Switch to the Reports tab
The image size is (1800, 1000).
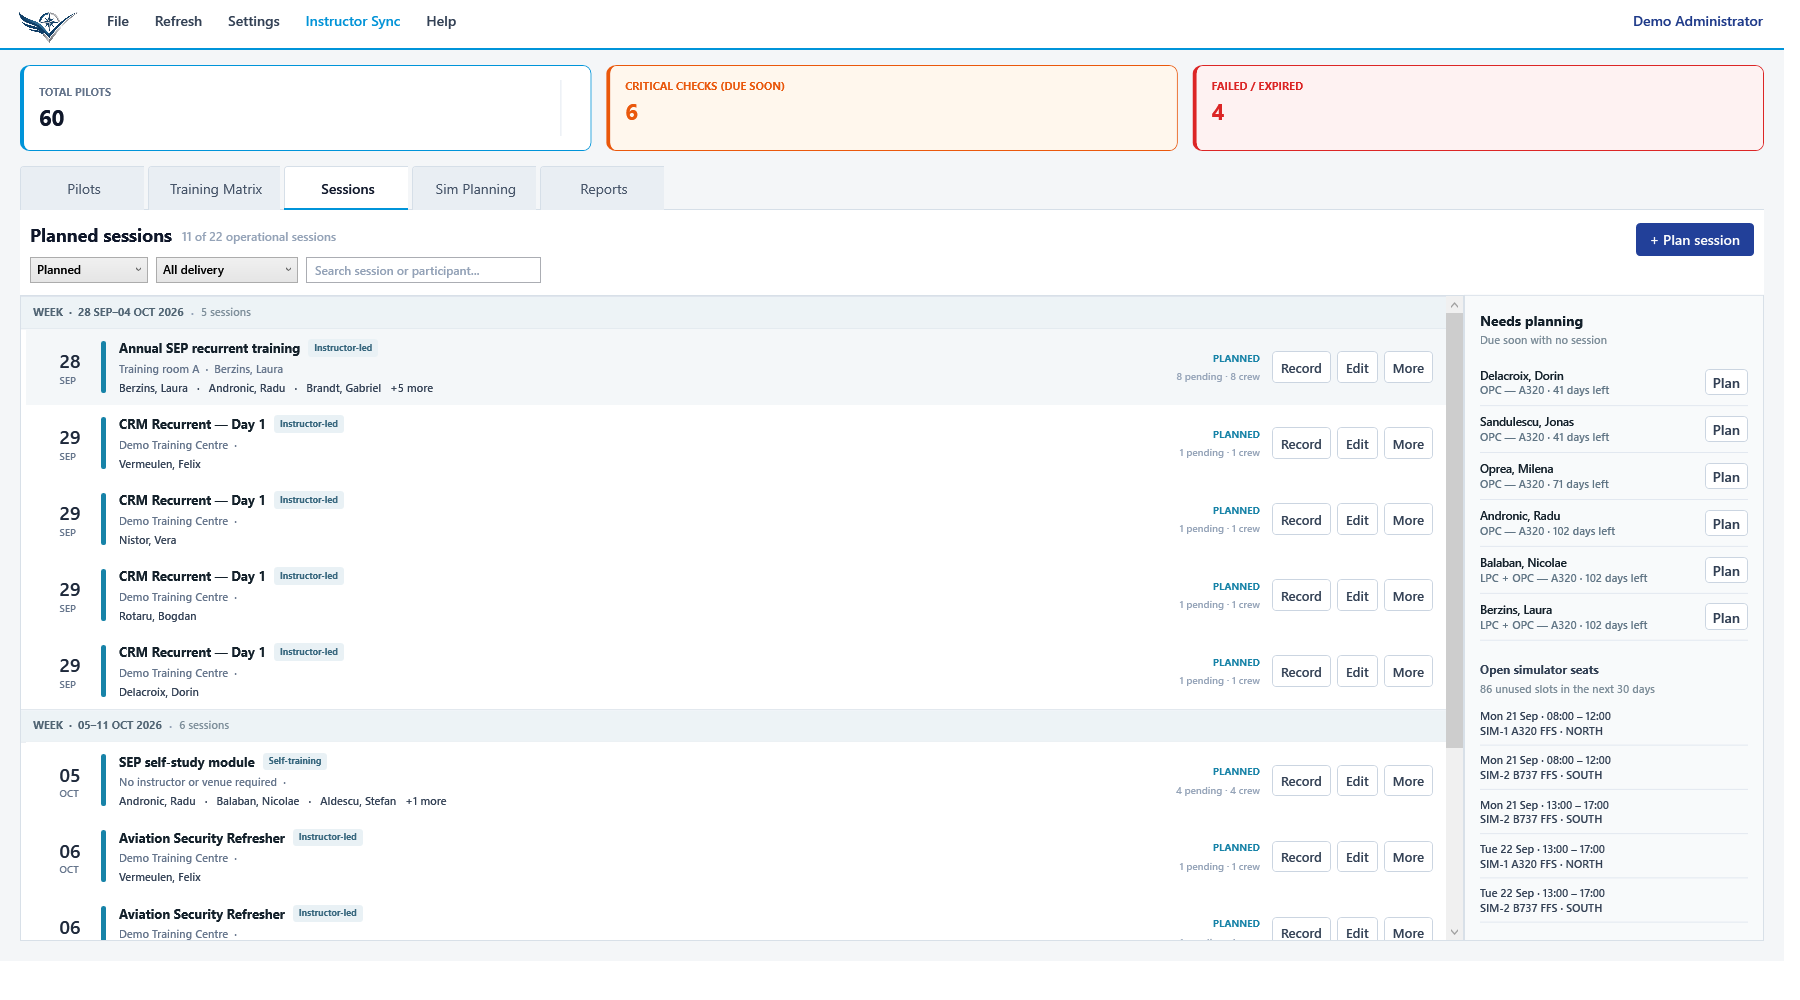604,189
